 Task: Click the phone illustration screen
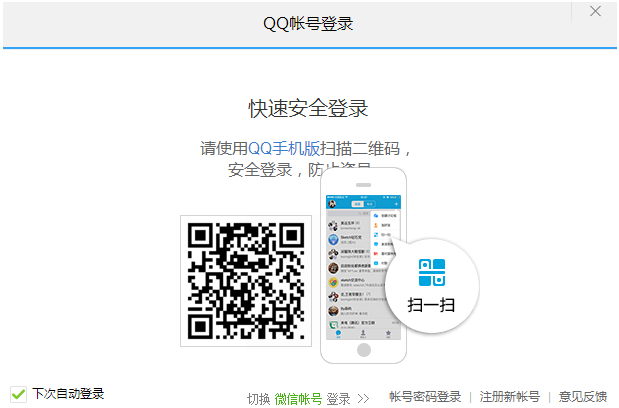(363, 267)
